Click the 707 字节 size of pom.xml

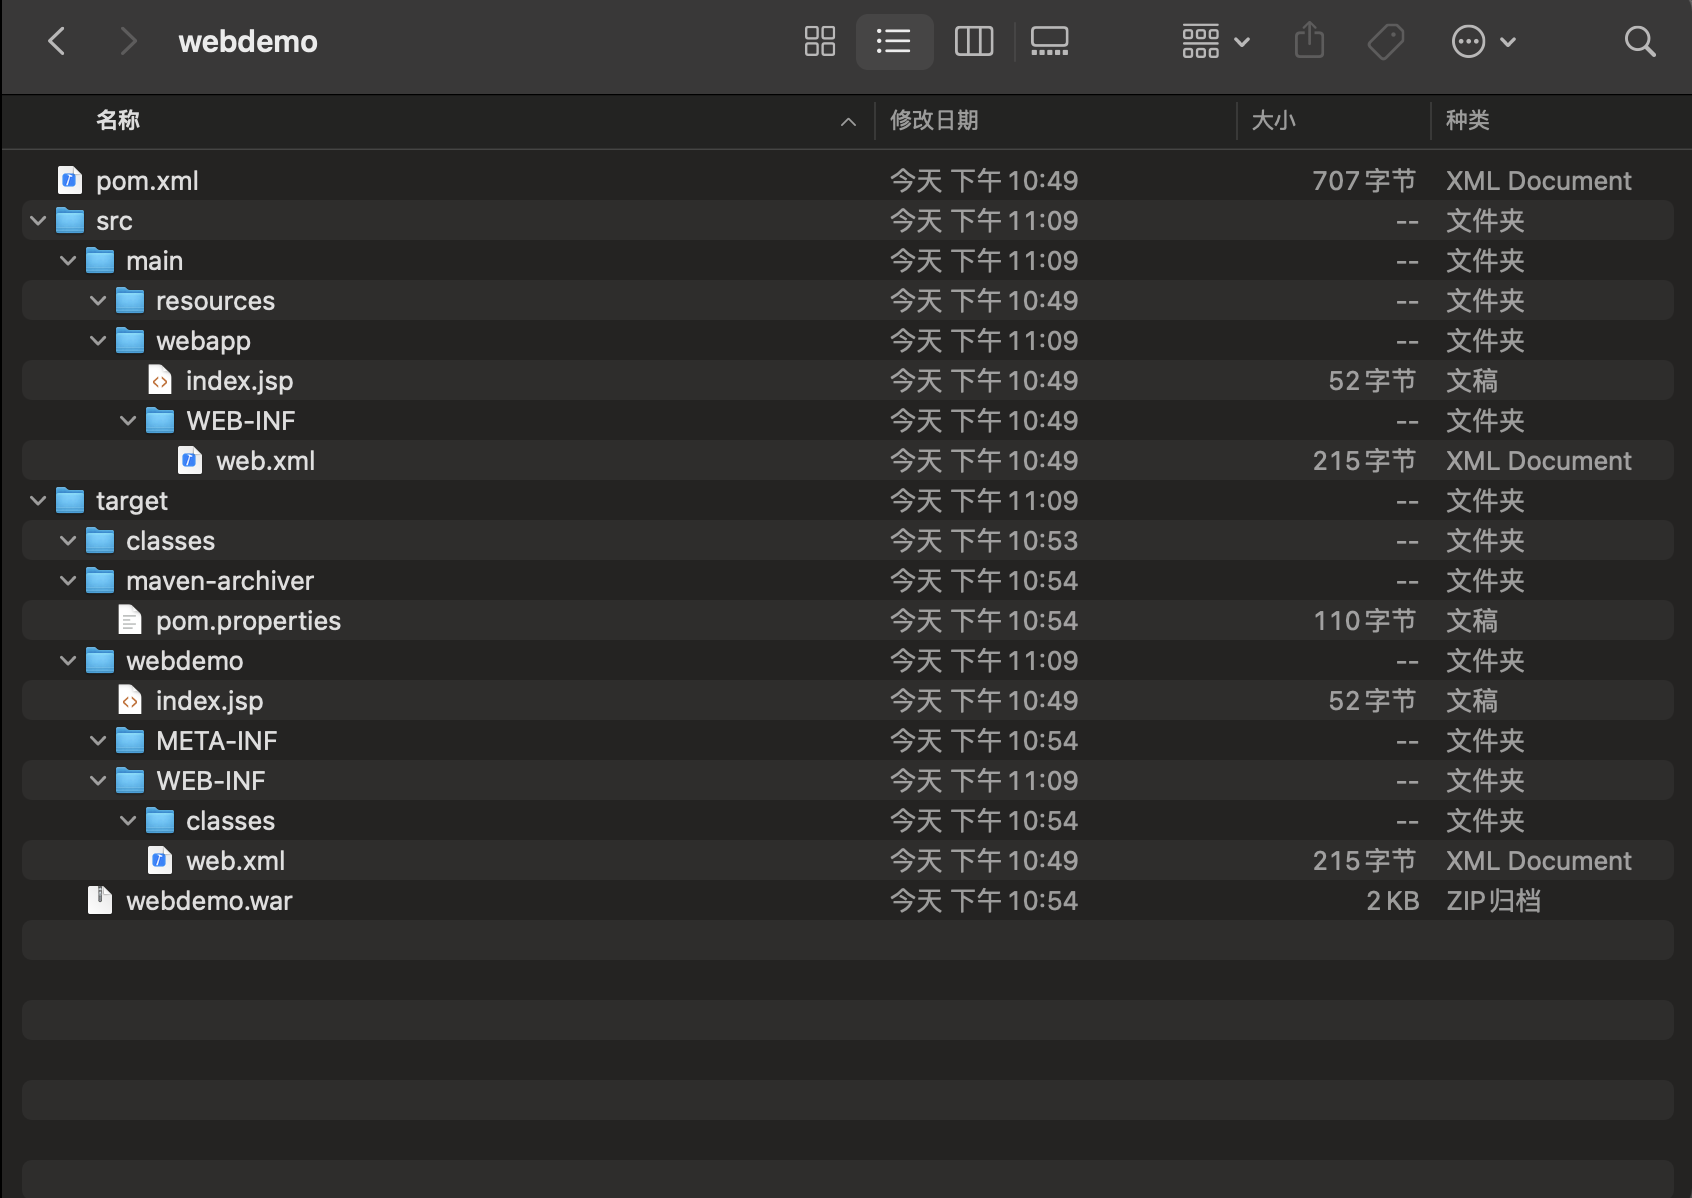tap(1364, 181)
